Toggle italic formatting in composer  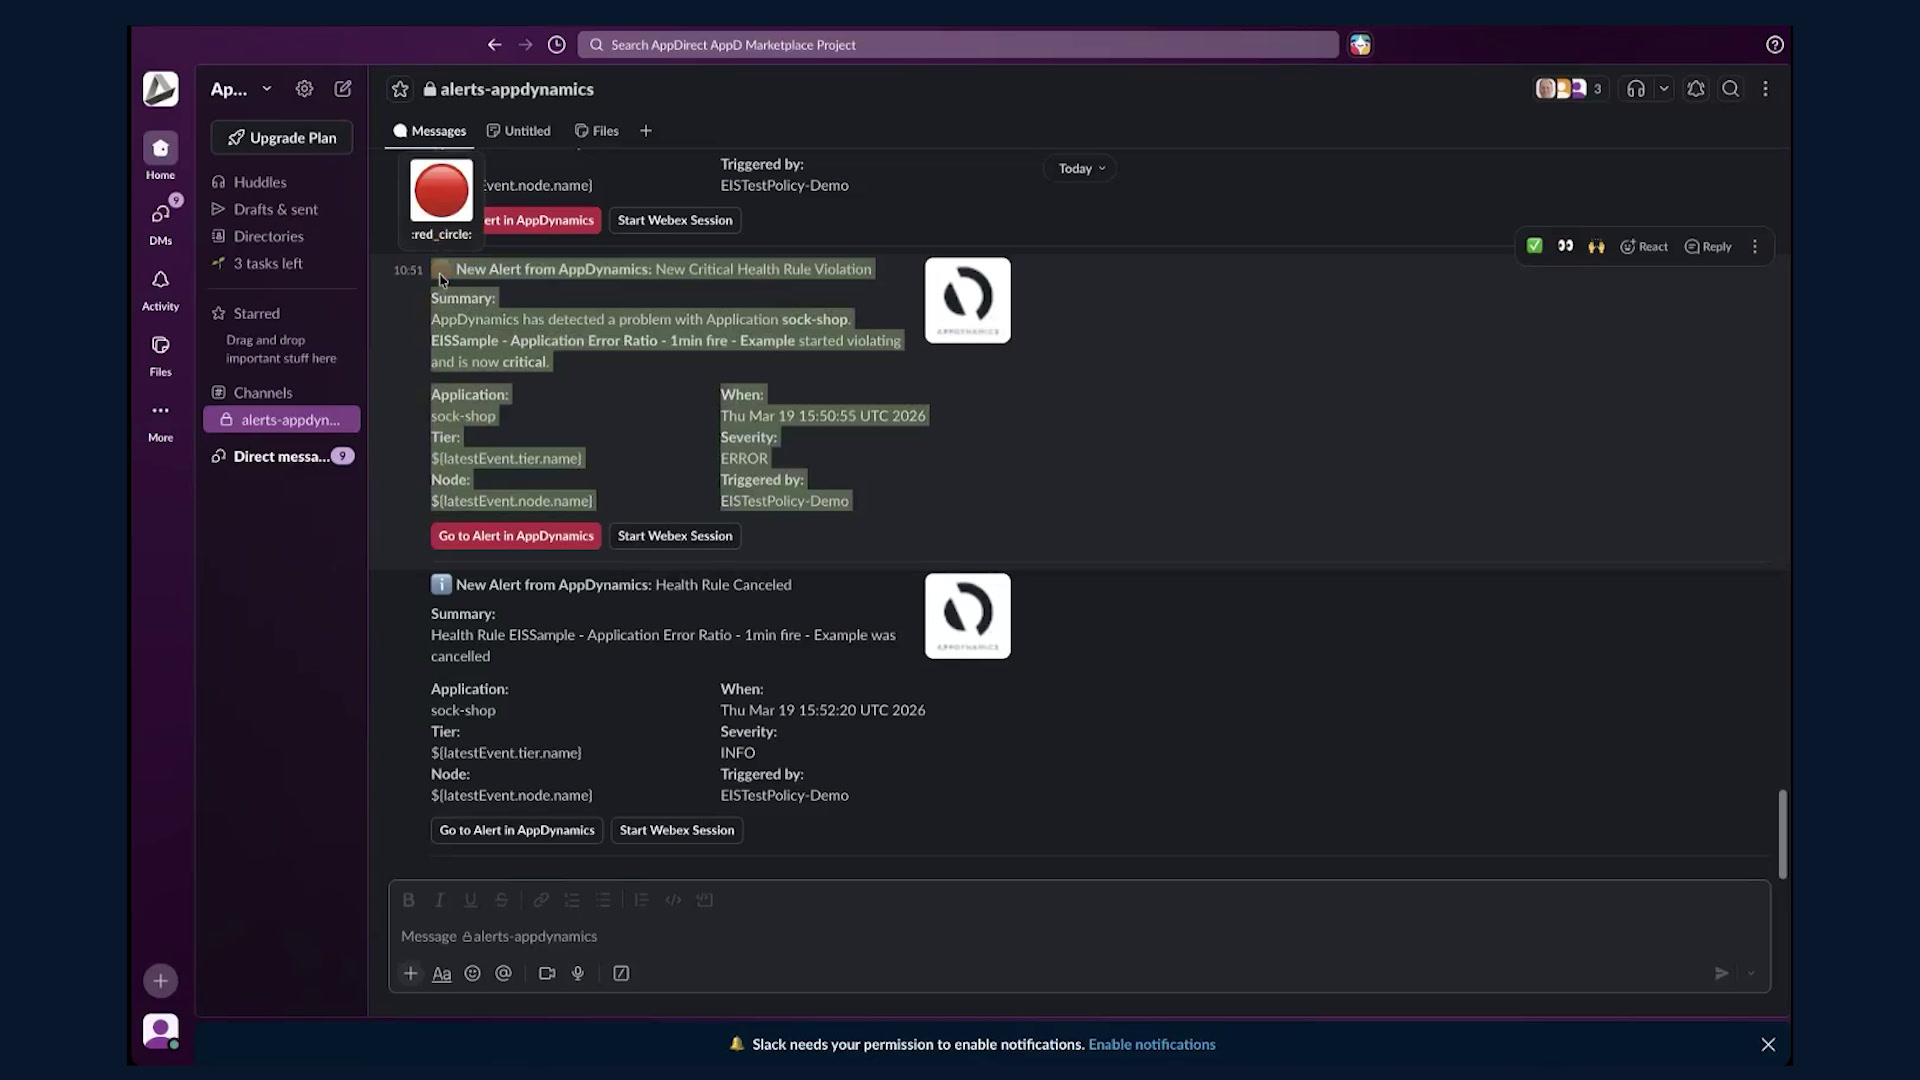pyautogui.click(x=439, y=900)
